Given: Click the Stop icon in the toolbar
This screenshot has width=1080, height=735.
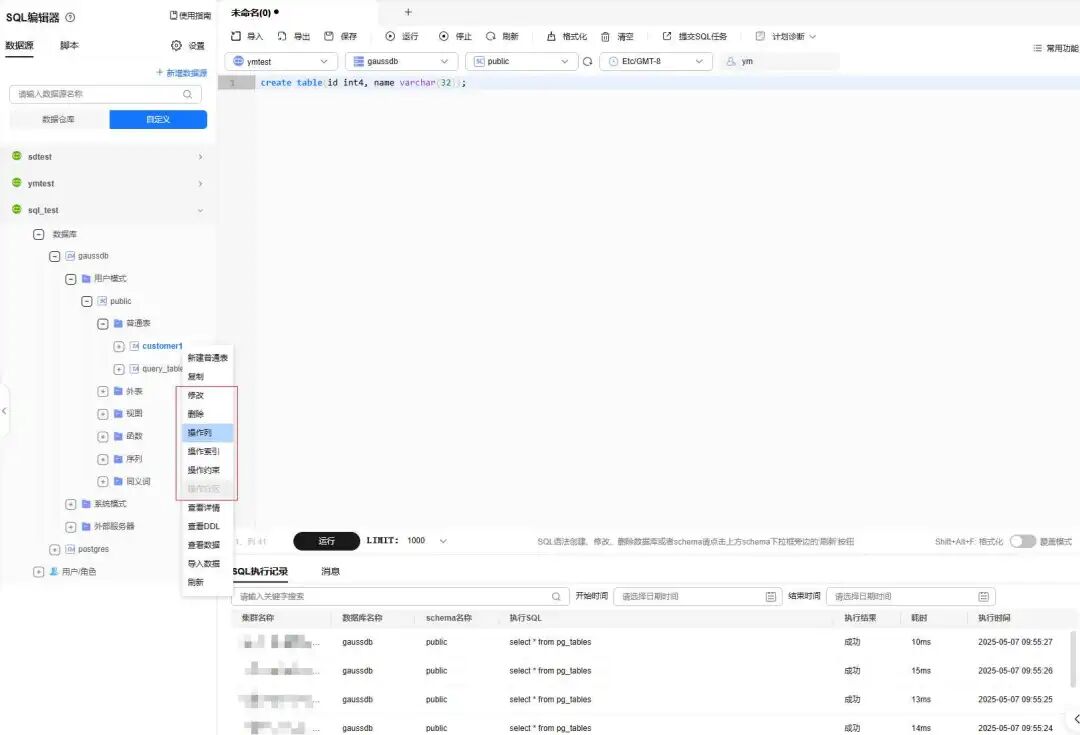Looking at the screenshot, I should pyautogui.click(x=444, y=37).
